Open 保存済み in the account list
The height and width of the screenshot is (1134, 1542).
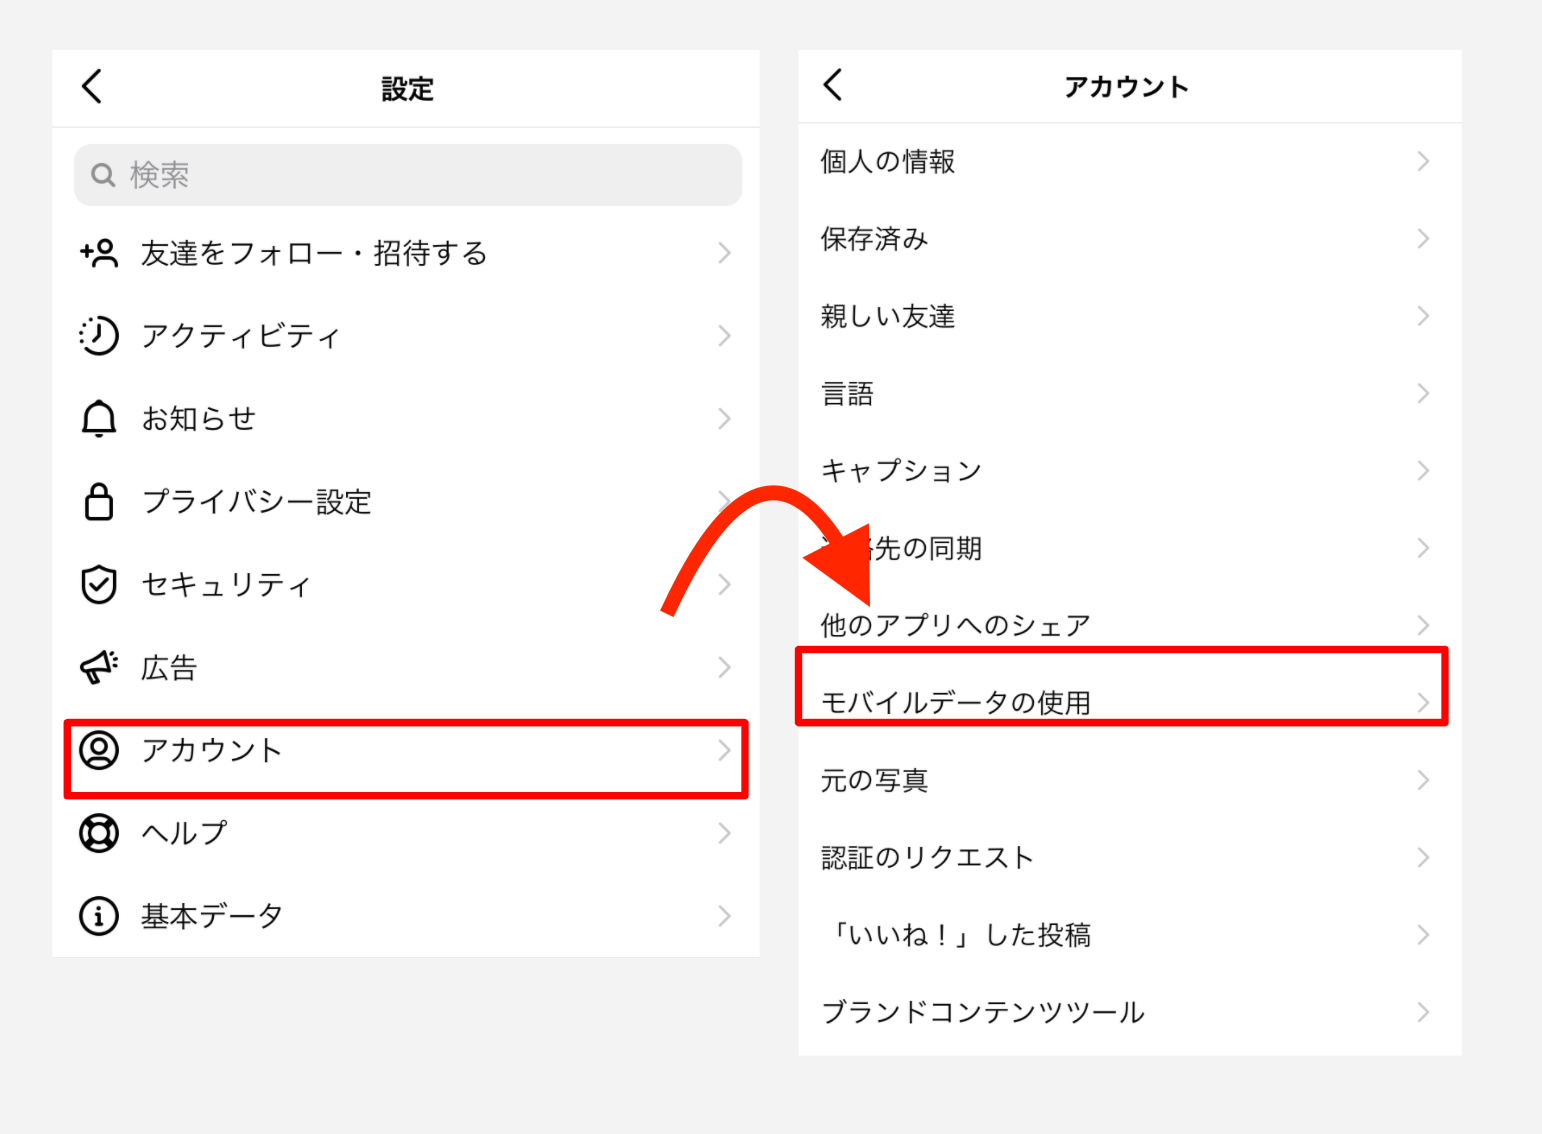[x=875, y=239]
